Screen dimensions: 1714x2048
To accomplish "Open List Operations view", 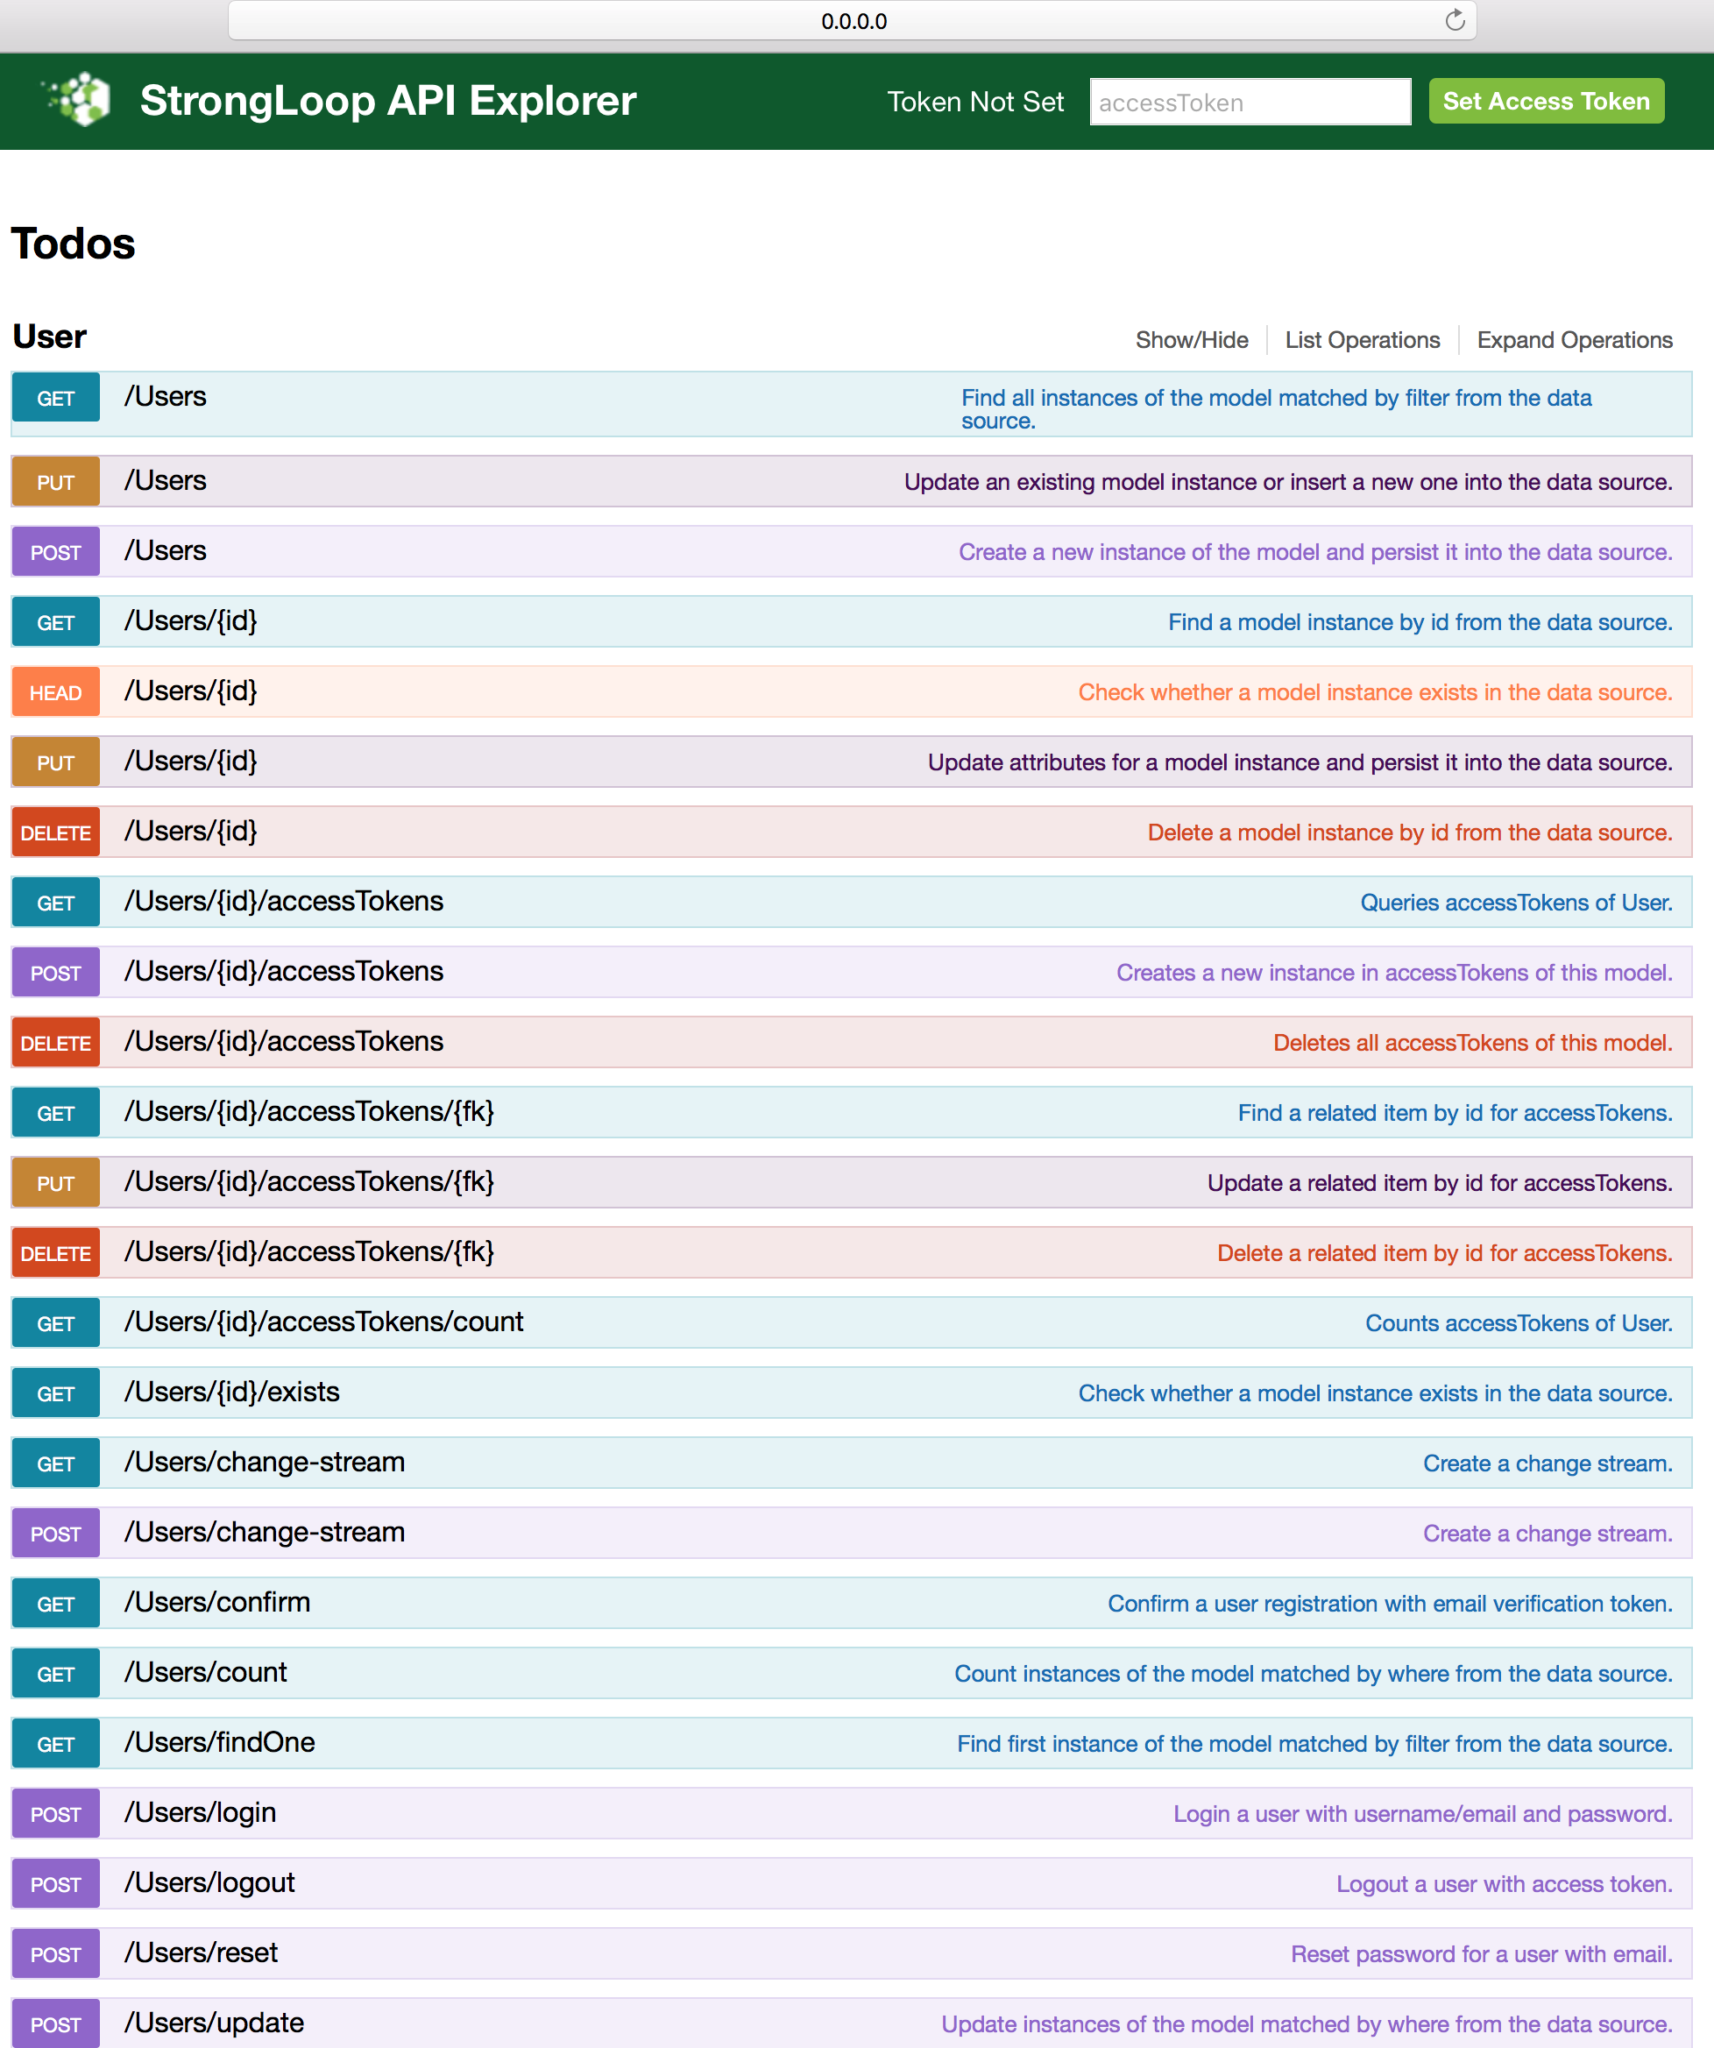I will click(1362, 339).
